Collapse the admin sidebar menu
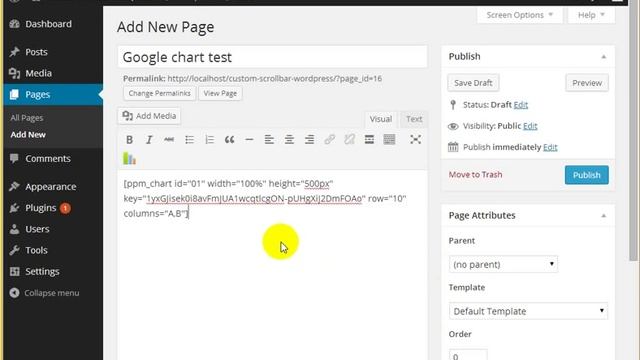Screen dimensions: 640x360 45,293
